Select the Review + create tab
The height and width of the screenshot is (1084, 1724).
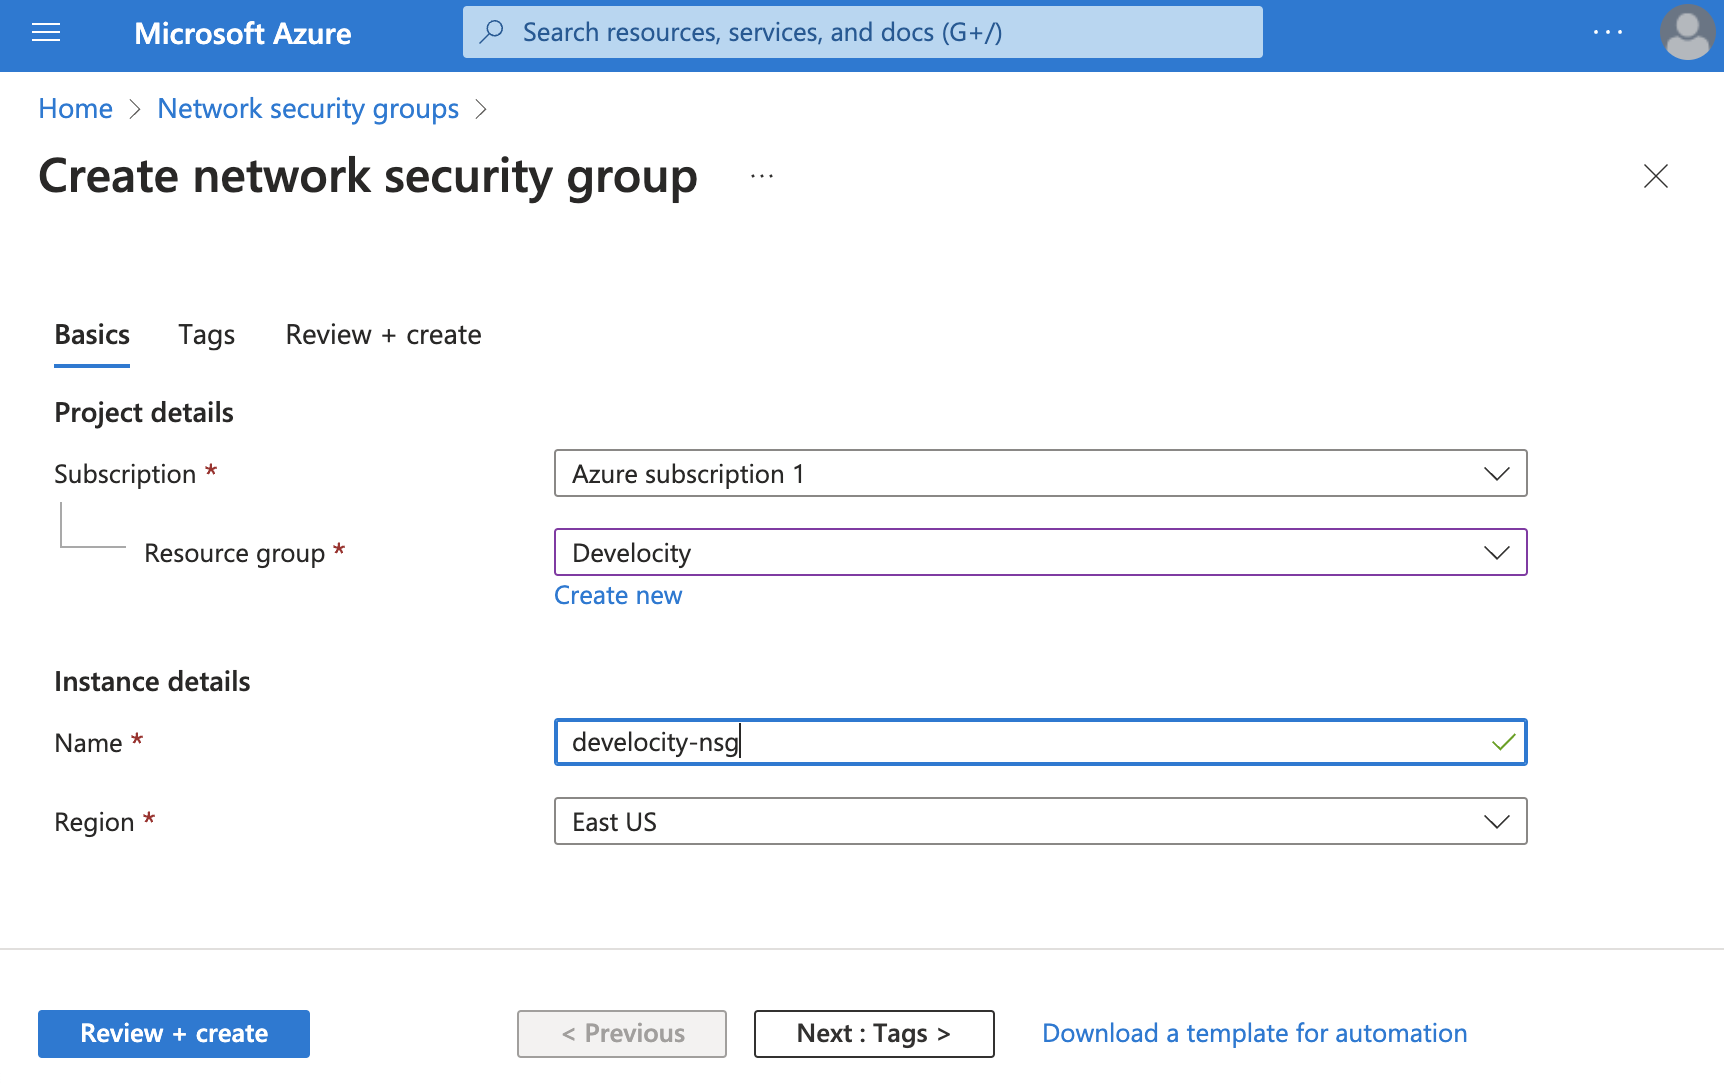383,334
